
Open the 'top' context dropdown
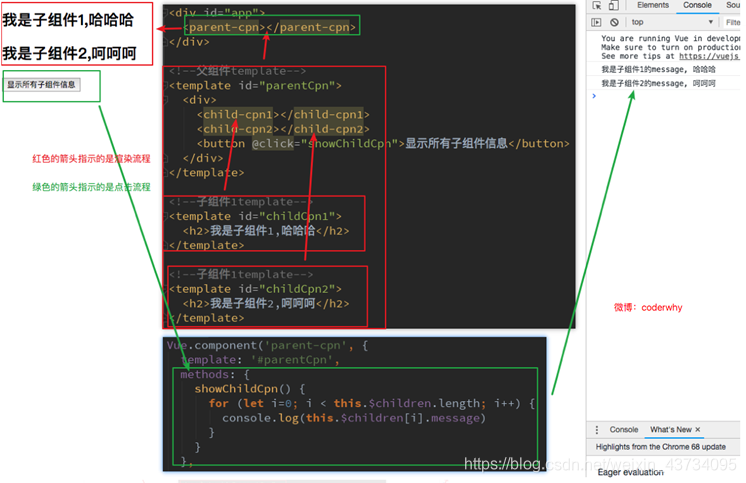(x=673, y=22)
